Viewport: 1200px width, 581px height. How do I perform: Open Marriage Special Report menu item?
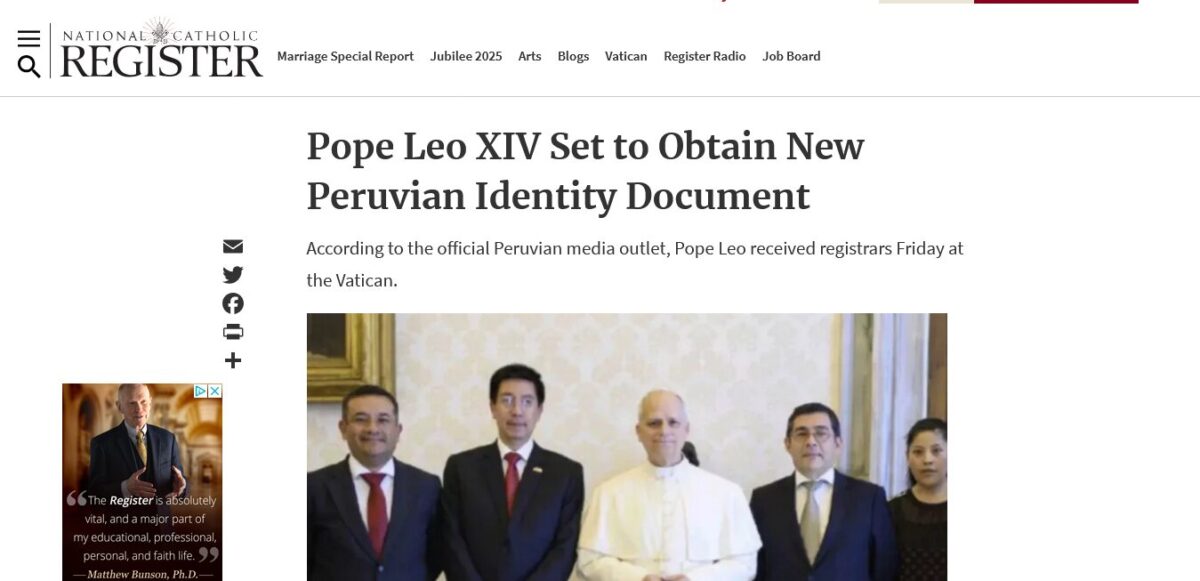pos(345,56)
